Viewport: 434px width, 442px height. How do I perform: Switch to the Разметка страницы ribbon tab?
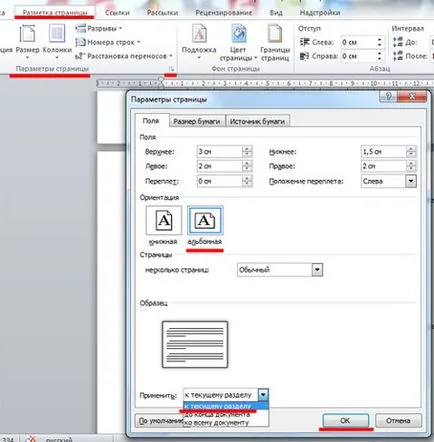coord(55,13)
